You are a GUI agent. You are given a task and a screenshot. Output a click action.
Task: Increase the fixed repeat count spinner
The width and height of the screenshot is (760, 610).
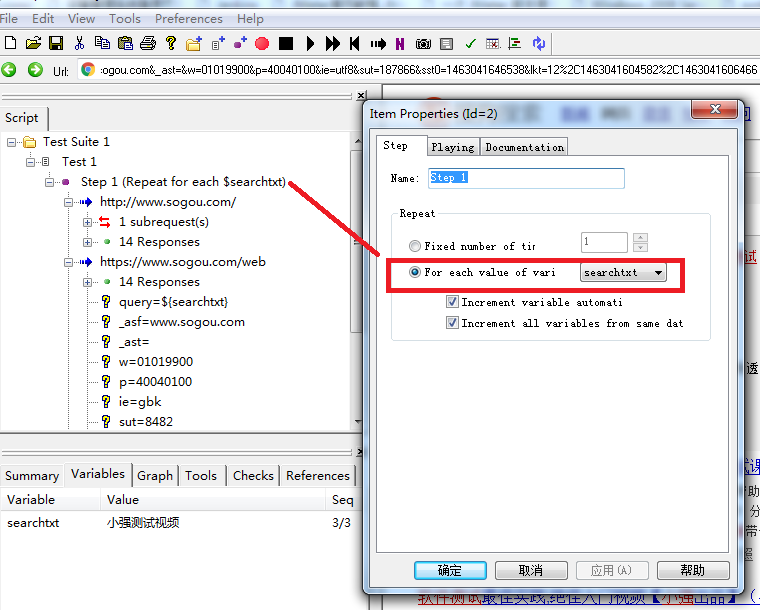(640, 237)
